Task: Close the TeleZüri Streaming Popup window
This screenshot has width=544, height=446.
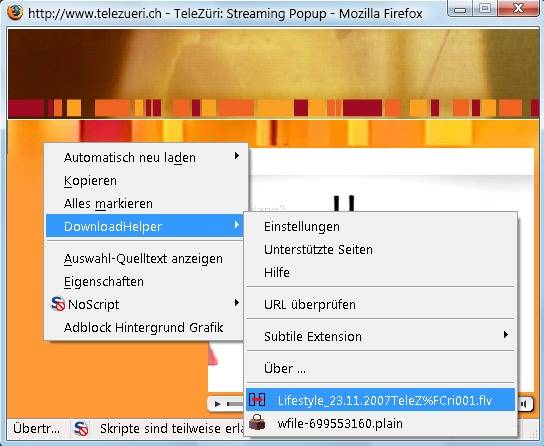Action: [519, 8]
